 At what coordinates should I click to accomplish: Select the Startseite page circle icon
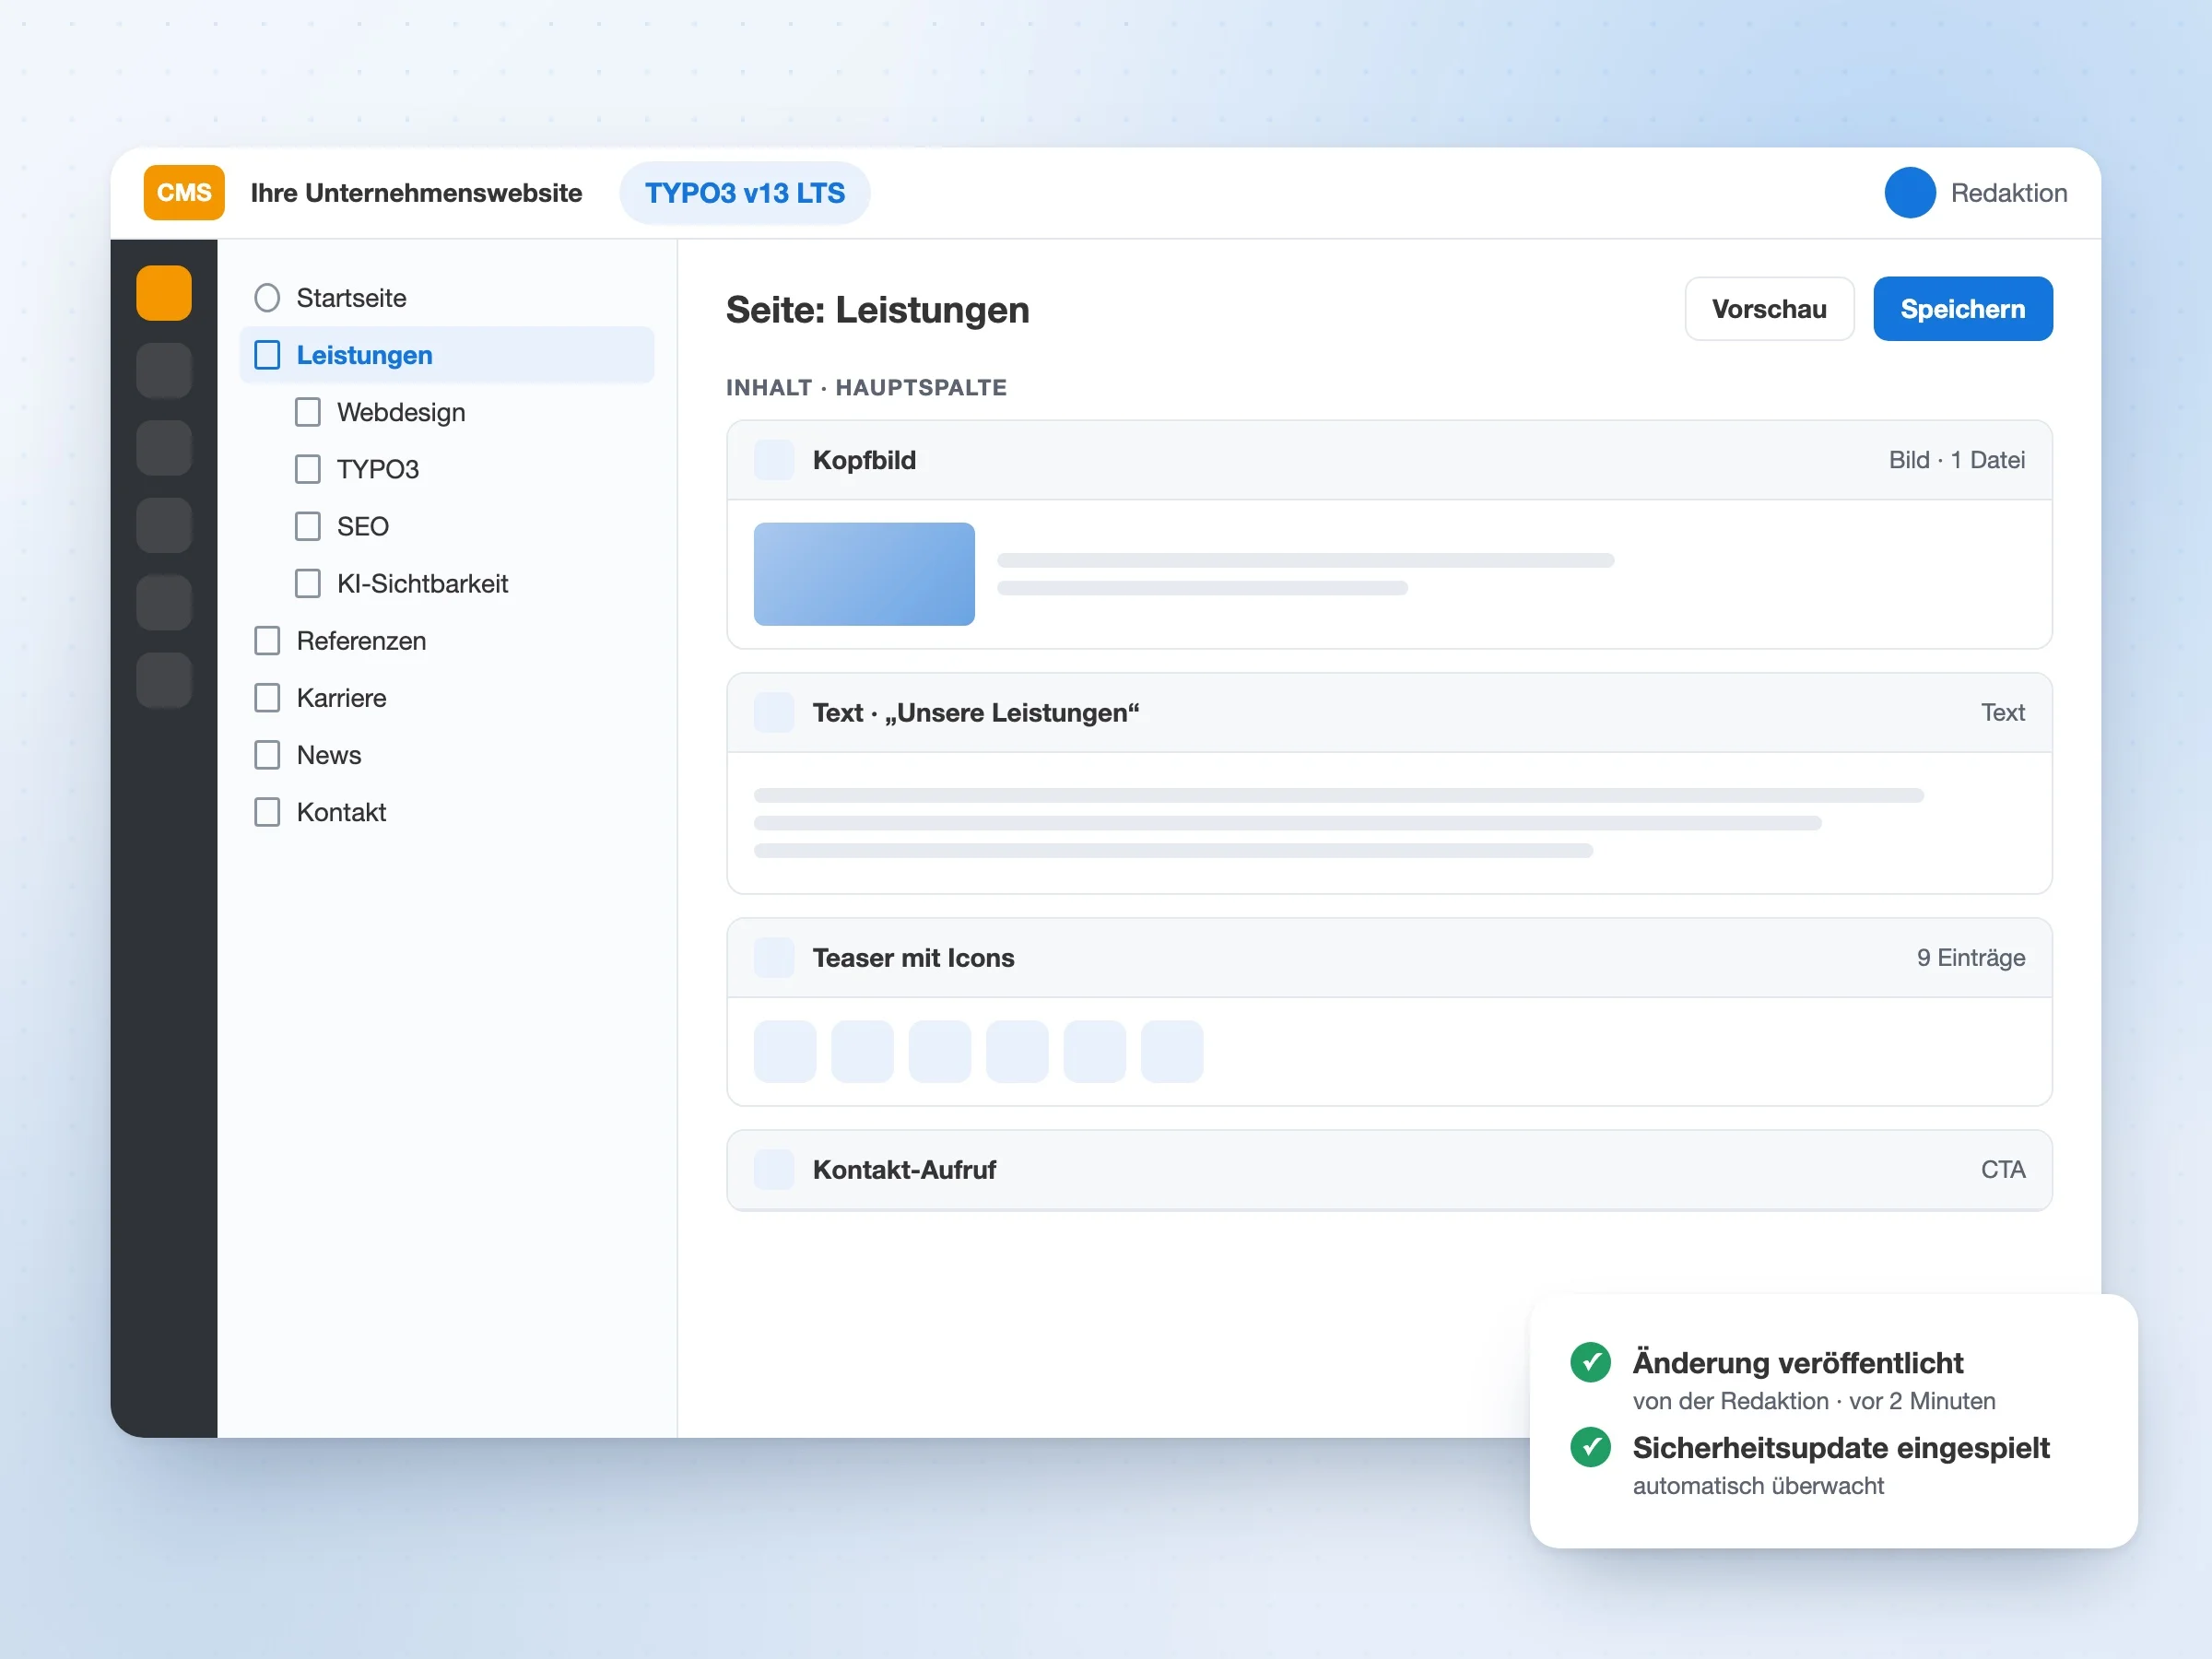pos(267,298)
